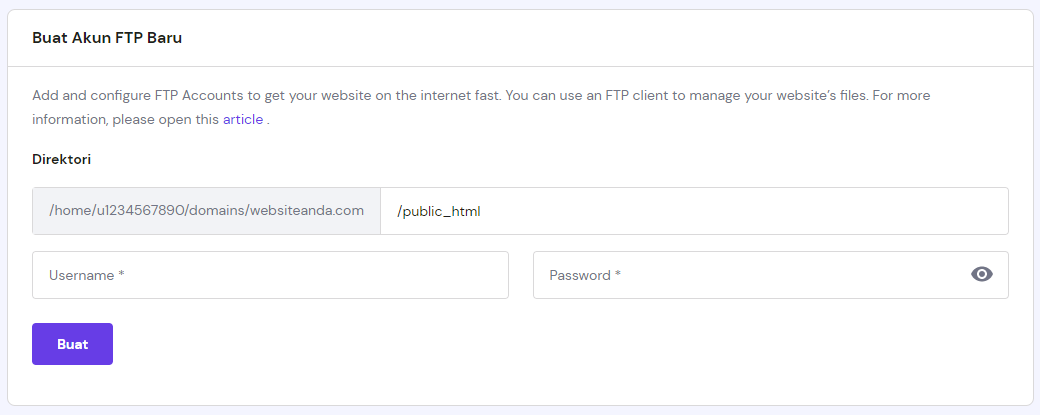Click empty space right of /public_html text

(x=750, y=211)
